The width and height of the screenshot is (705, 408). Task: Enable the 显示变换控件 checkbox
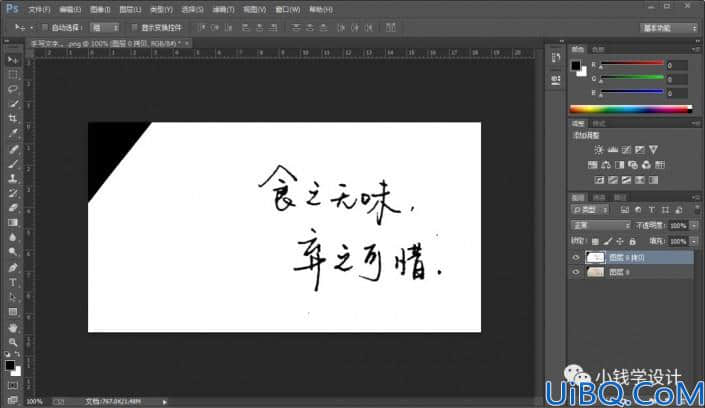coord(134,28)
